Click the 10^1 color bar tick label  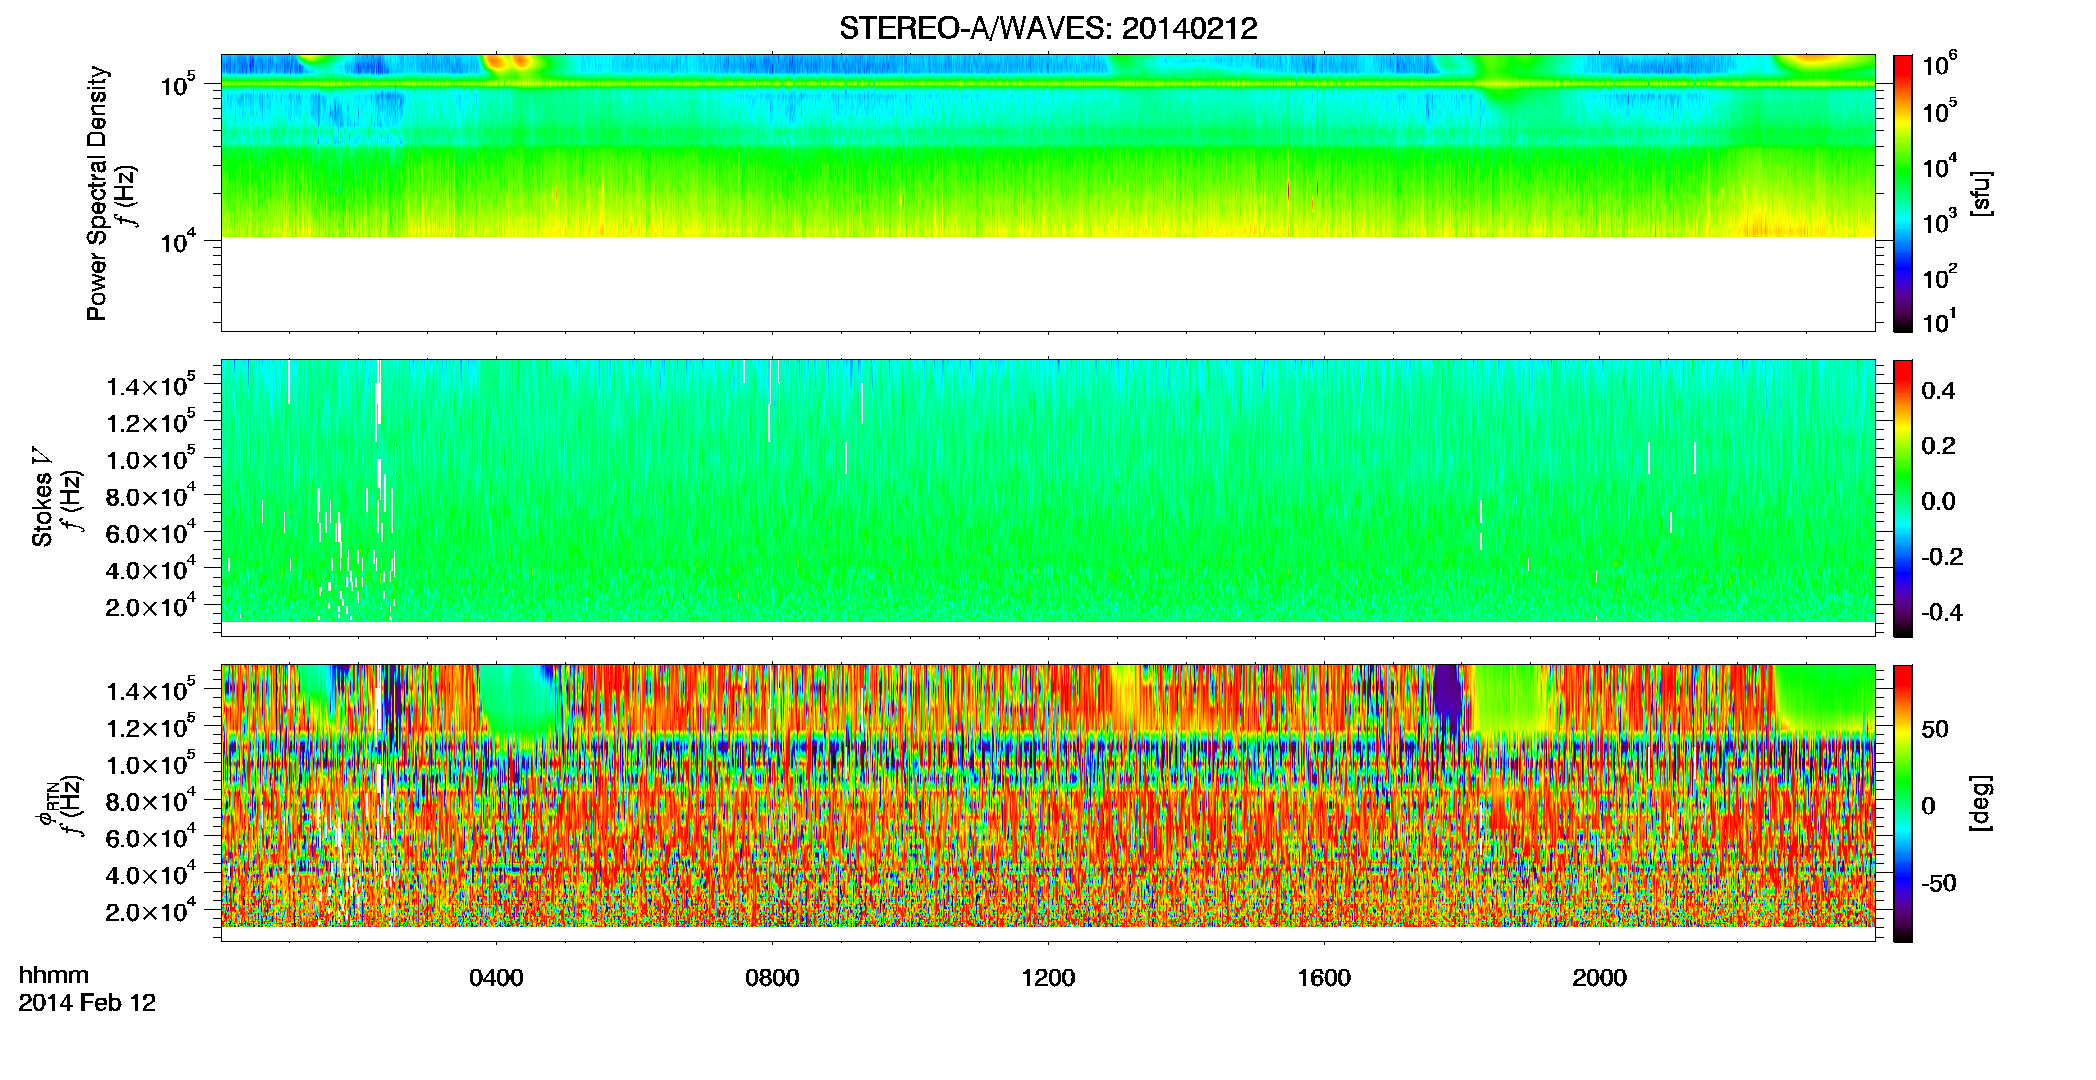(1939, 322)
